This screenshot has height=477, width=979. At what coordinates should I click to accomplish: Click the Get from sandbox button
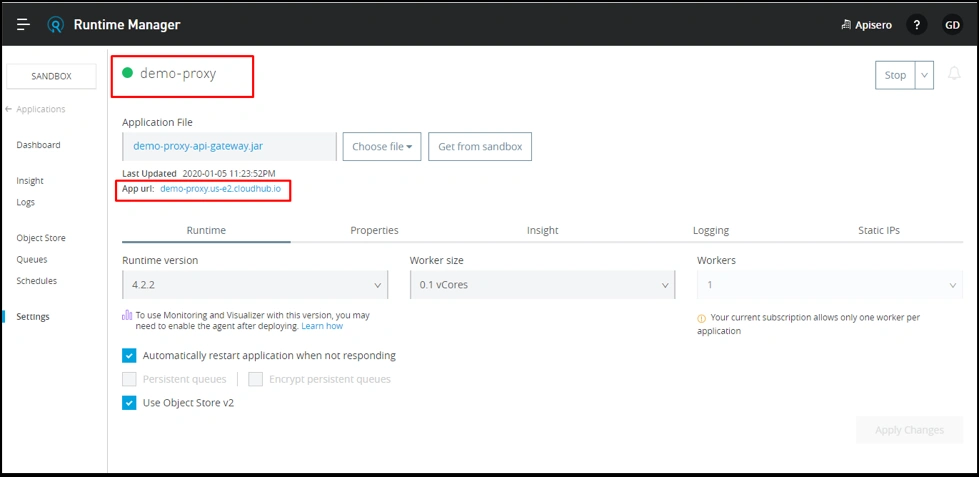coord(480,147)
